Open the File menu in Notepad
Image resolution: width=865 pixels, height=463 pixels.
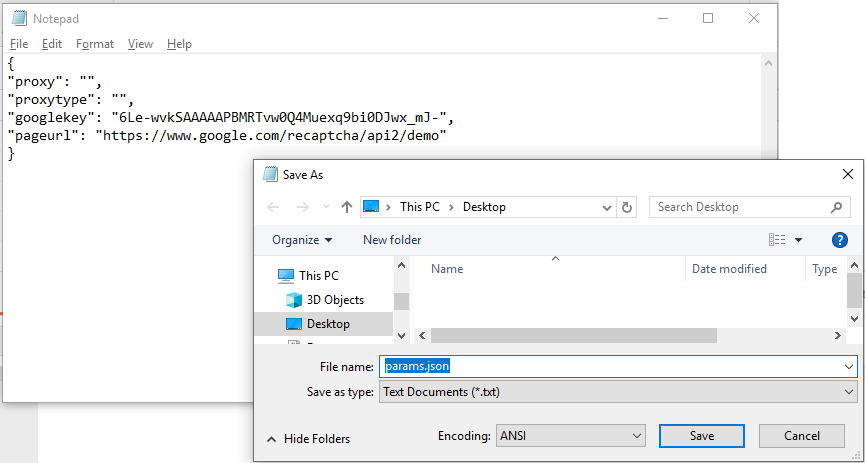[19, 44]
